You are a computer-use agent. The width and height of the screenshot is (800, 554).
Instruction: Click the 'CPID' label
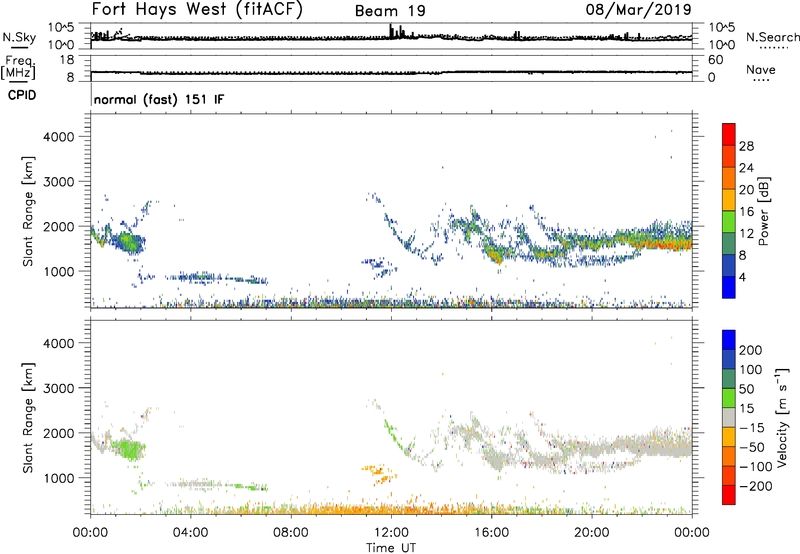22,95
